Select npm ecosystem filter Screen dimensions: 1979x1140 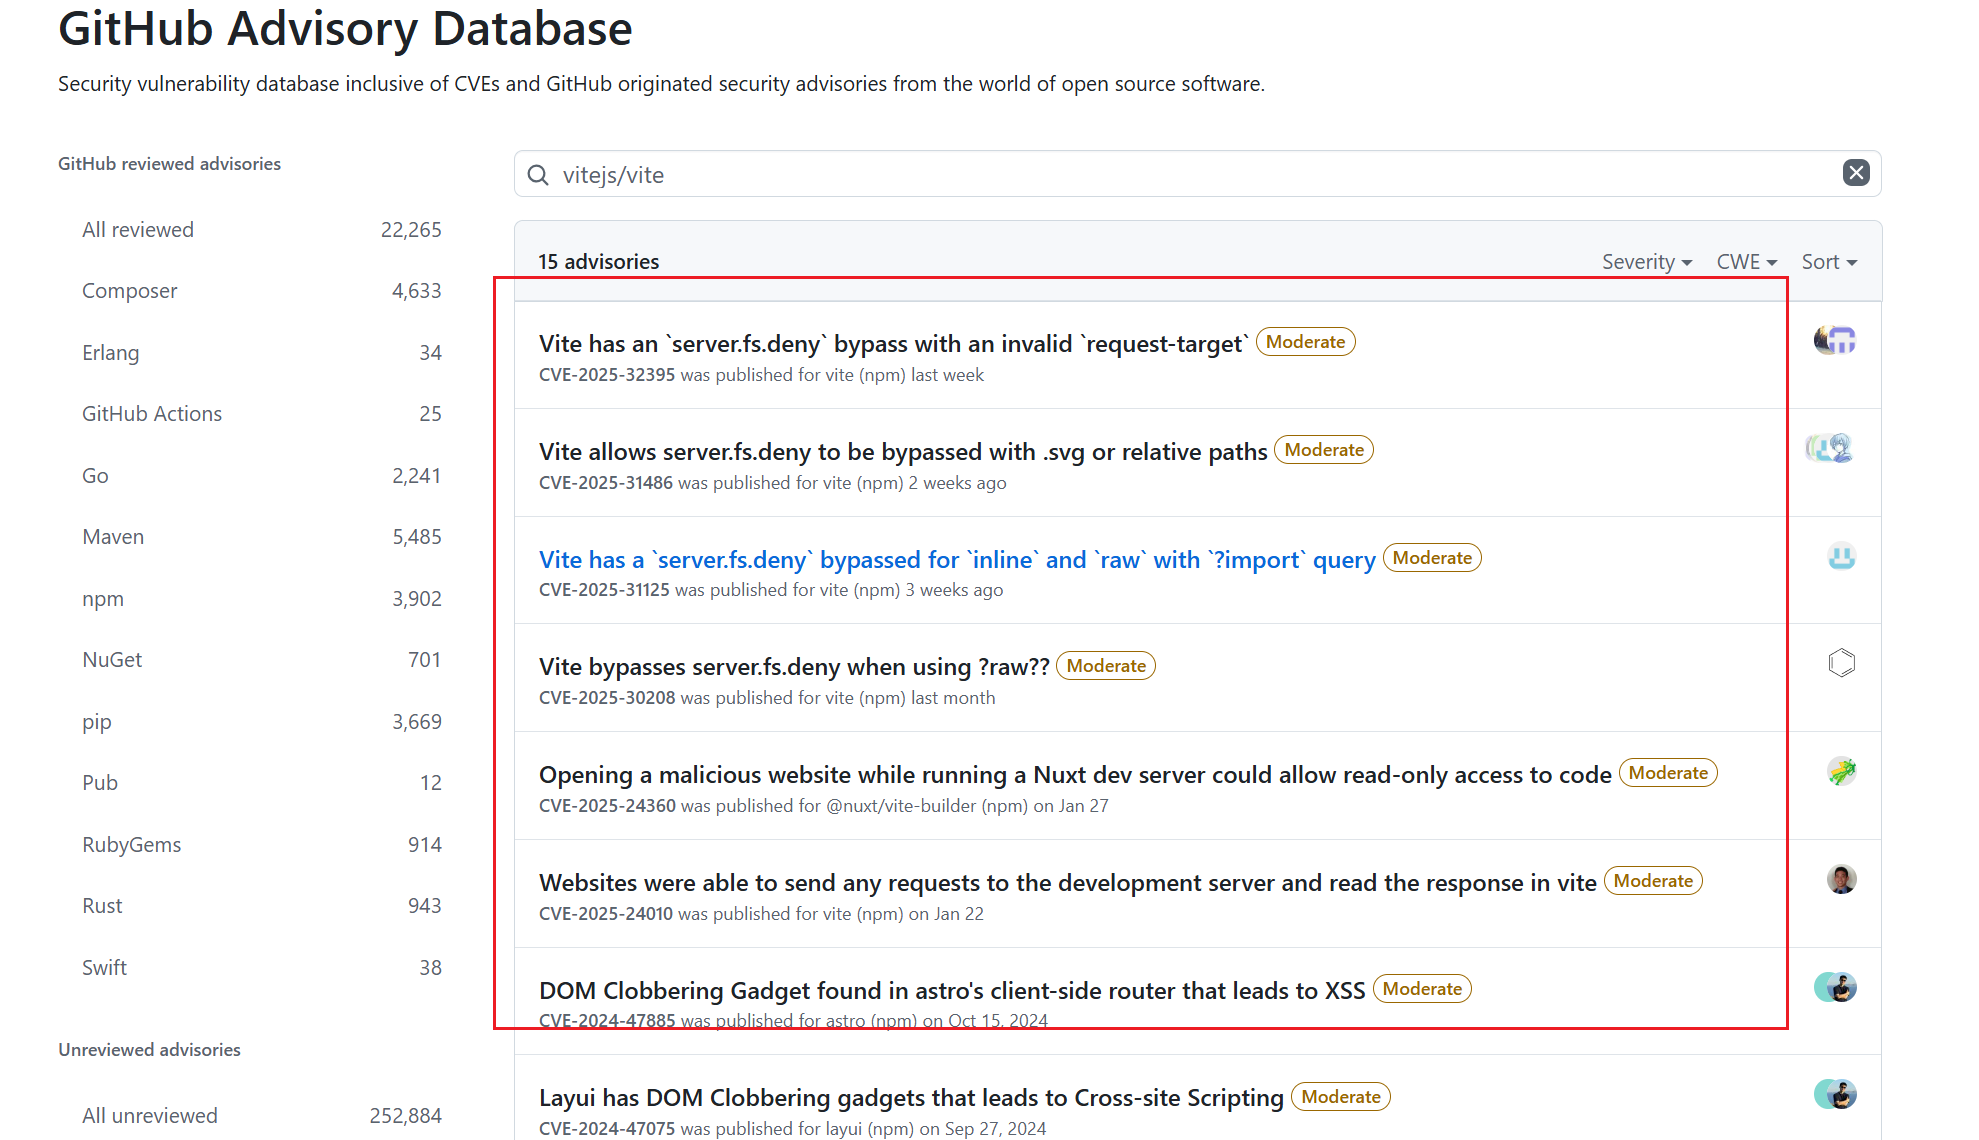103,599
